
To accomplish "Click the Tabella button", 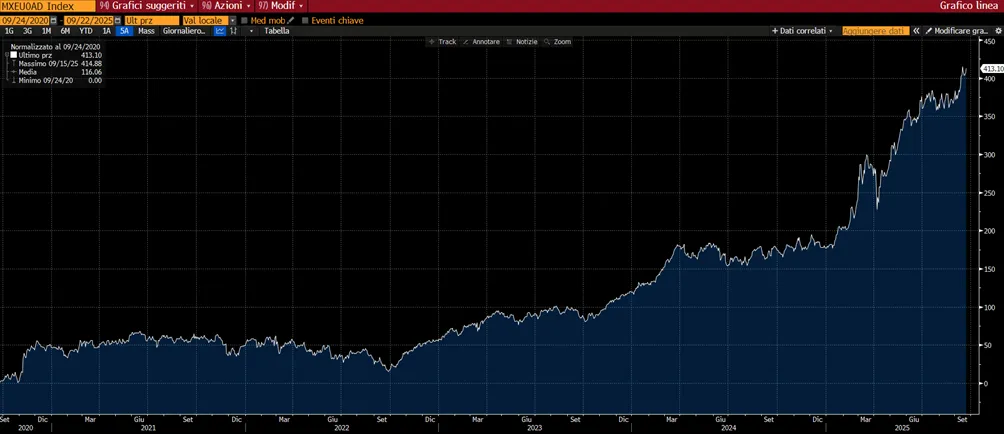I will (x=277, y=31).
